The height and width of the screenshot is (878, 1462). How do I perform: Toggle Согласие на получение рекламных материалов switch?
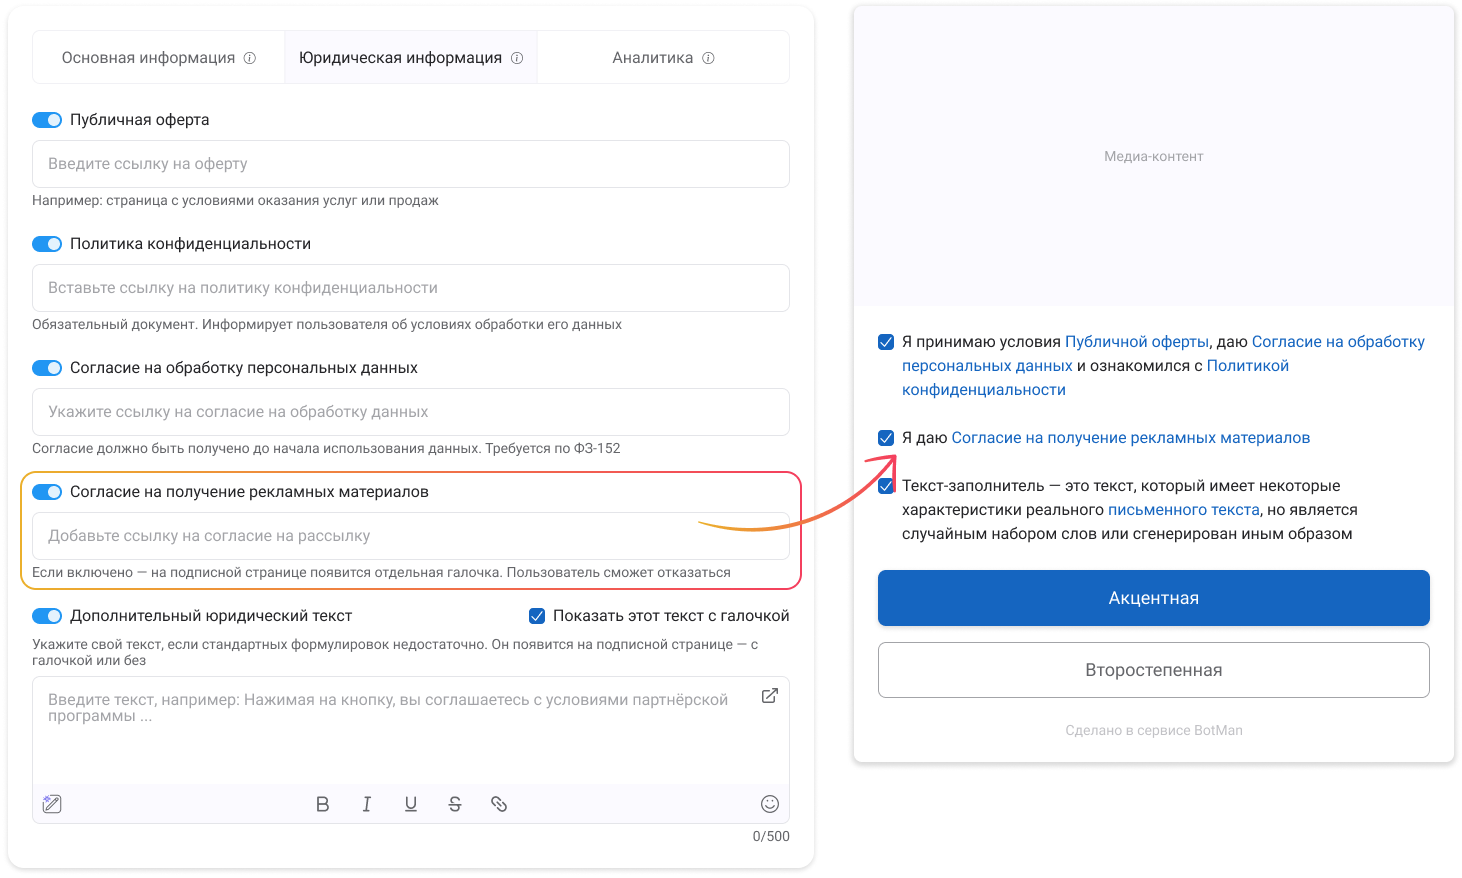tap(47, 492)
